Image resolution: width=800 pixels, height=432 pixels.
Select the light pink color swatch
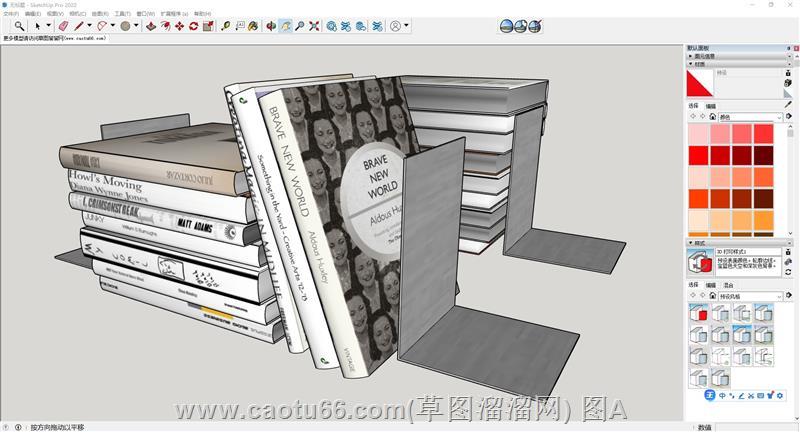pos(698,134)
